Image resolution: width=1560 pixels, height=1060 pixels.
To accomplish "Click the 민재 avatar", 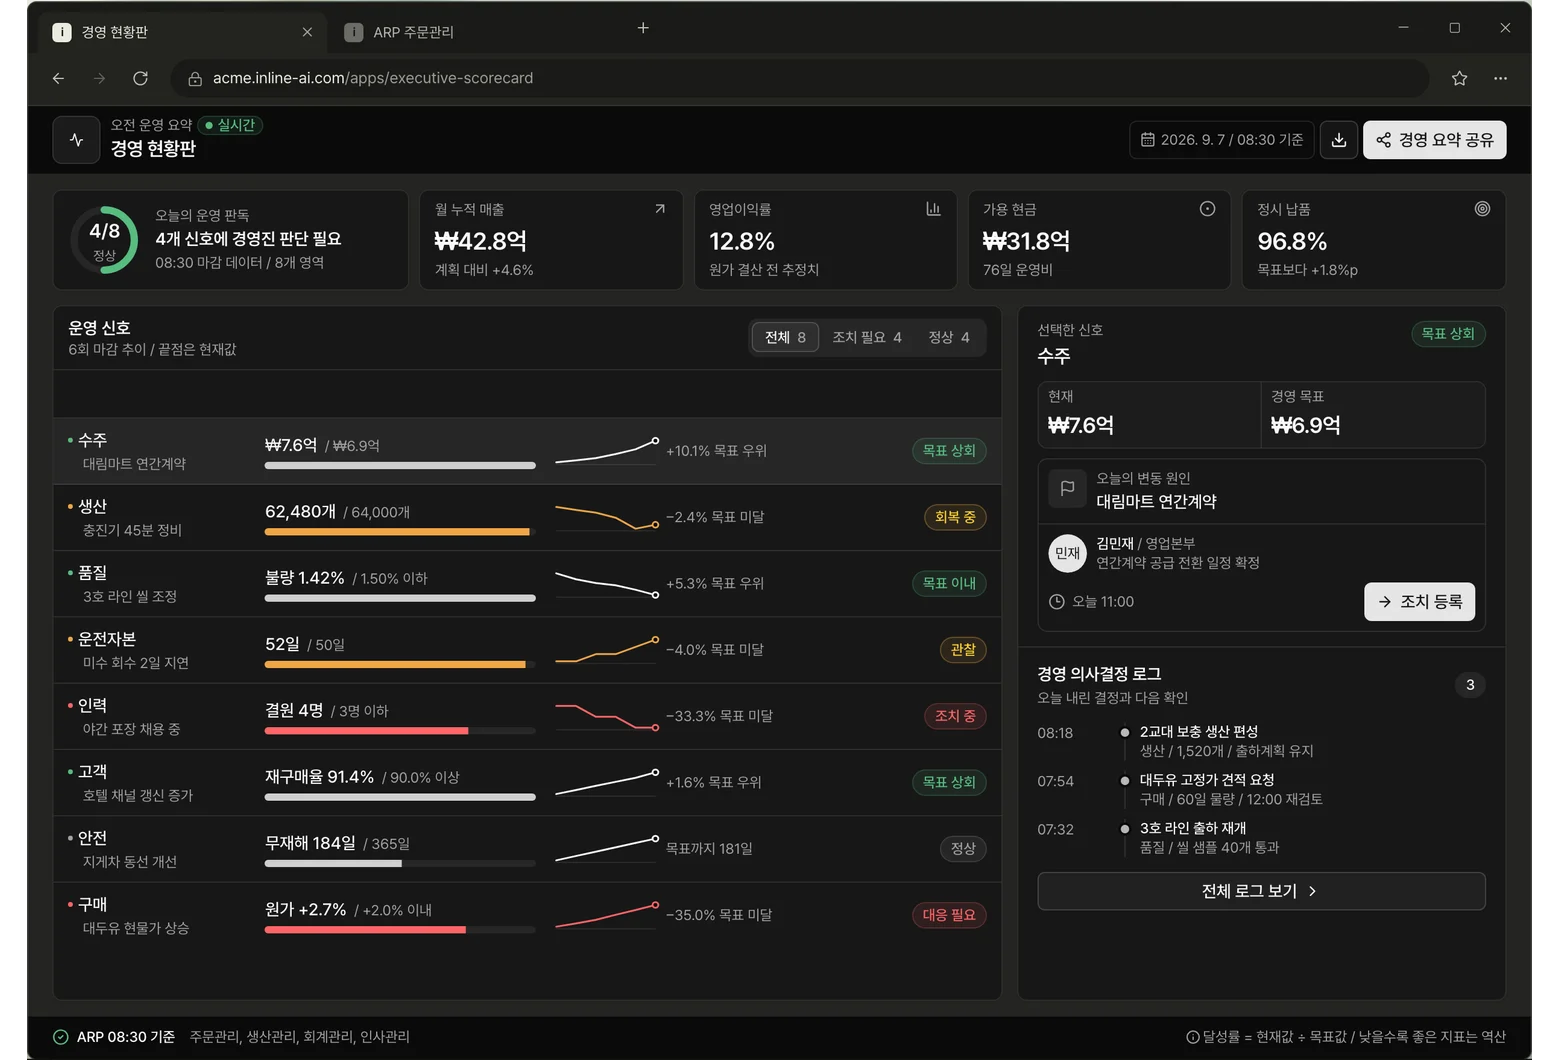I will (1067, 553).
